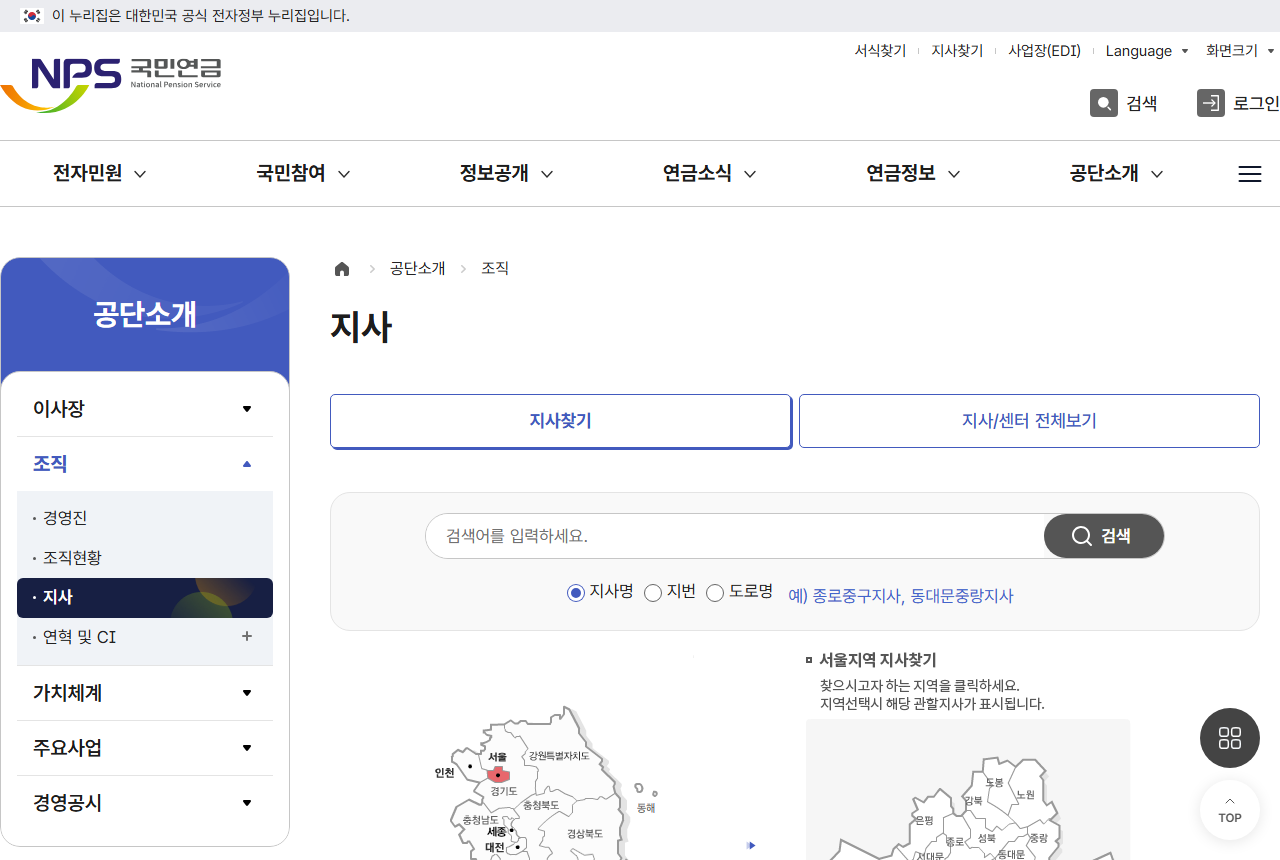Image resolution: width=1280 pixels, height=860 pixels.
Task: Select 성북 district on Seoul map
Action: [987, 838]
